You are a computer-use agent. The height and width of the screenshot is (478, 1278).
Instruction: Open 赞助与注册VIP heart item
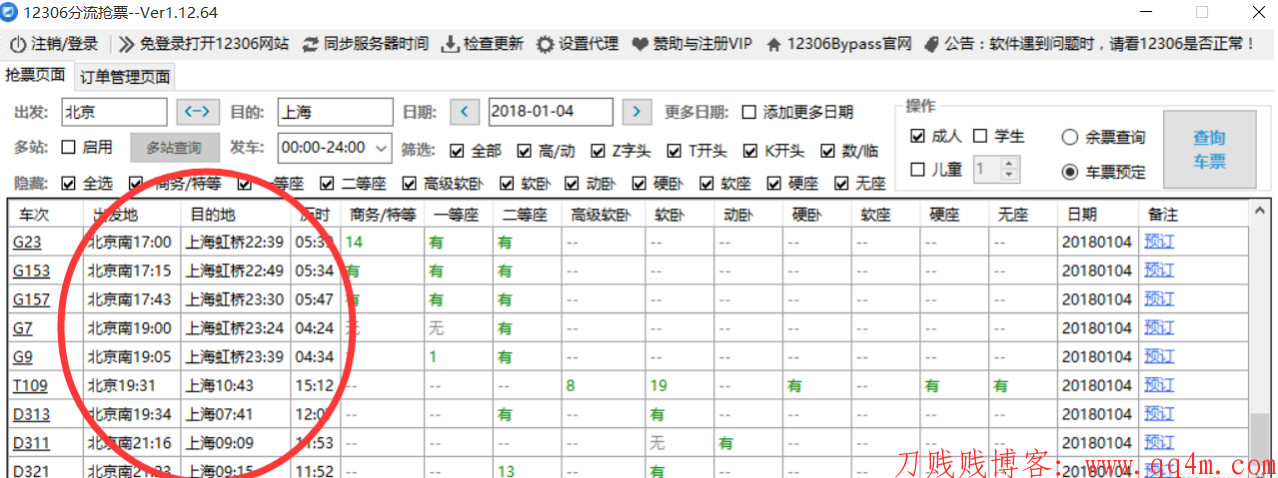click(x=693, y=44)
